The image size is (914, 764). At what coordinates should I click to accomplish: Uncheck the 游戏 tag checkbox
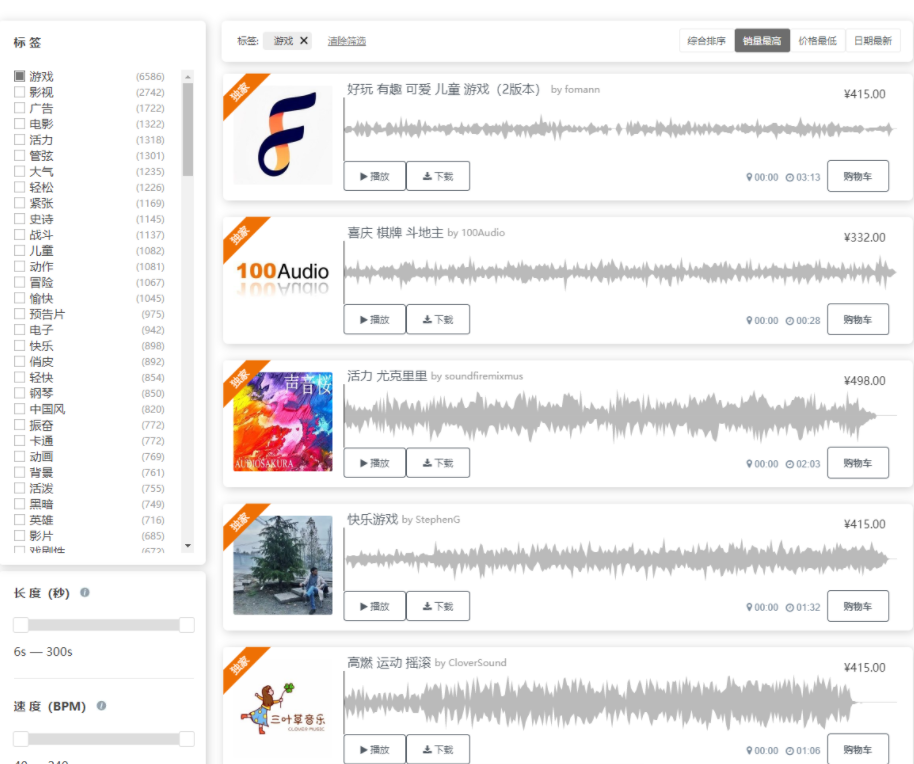pyautogui.click(x=19, y=76)
